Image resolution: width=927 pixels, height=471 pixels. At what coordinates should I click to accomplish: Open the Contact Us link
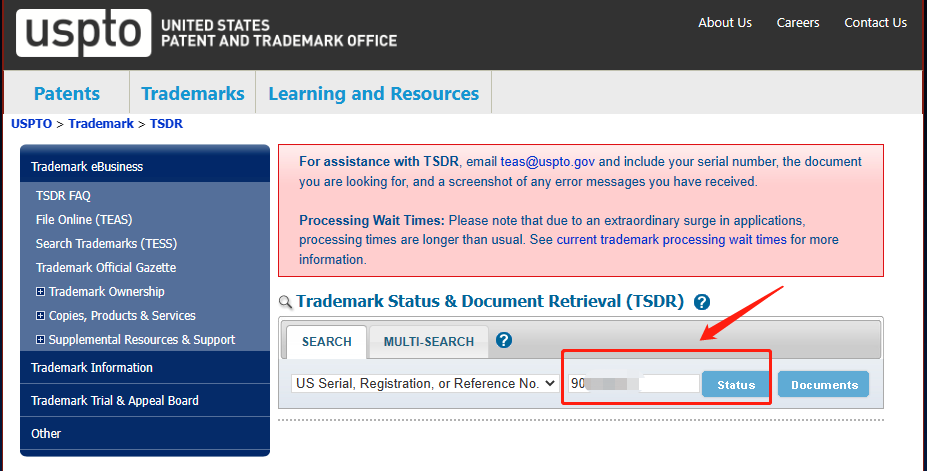(875, 23)
